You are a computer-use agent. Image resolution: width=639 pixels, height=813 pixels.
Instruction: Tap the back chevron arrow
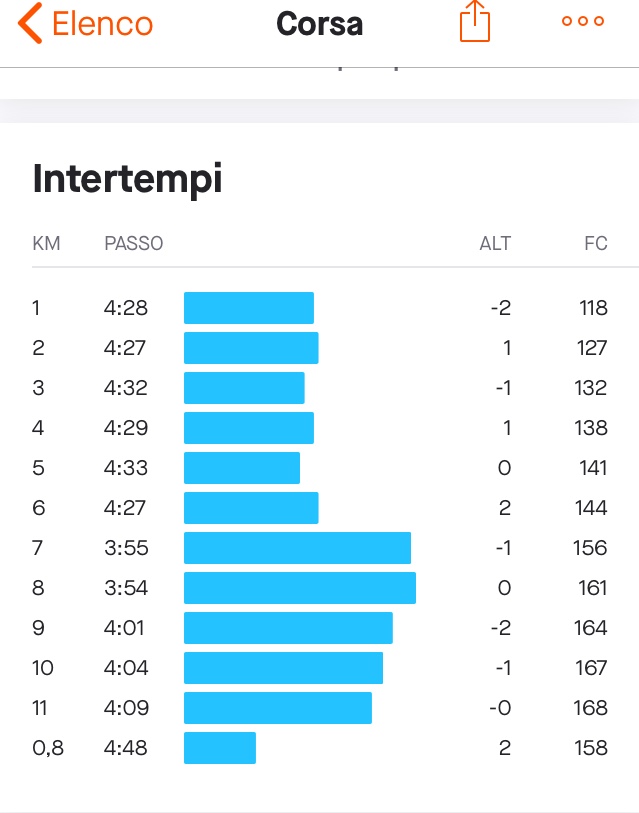tap(30, 23)
